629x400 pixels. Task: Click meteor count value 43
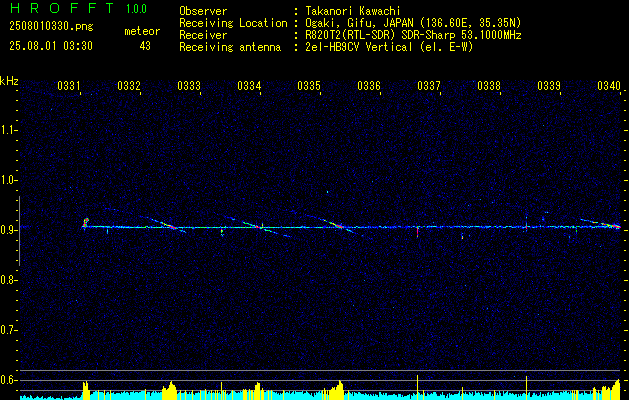point(145,46)
